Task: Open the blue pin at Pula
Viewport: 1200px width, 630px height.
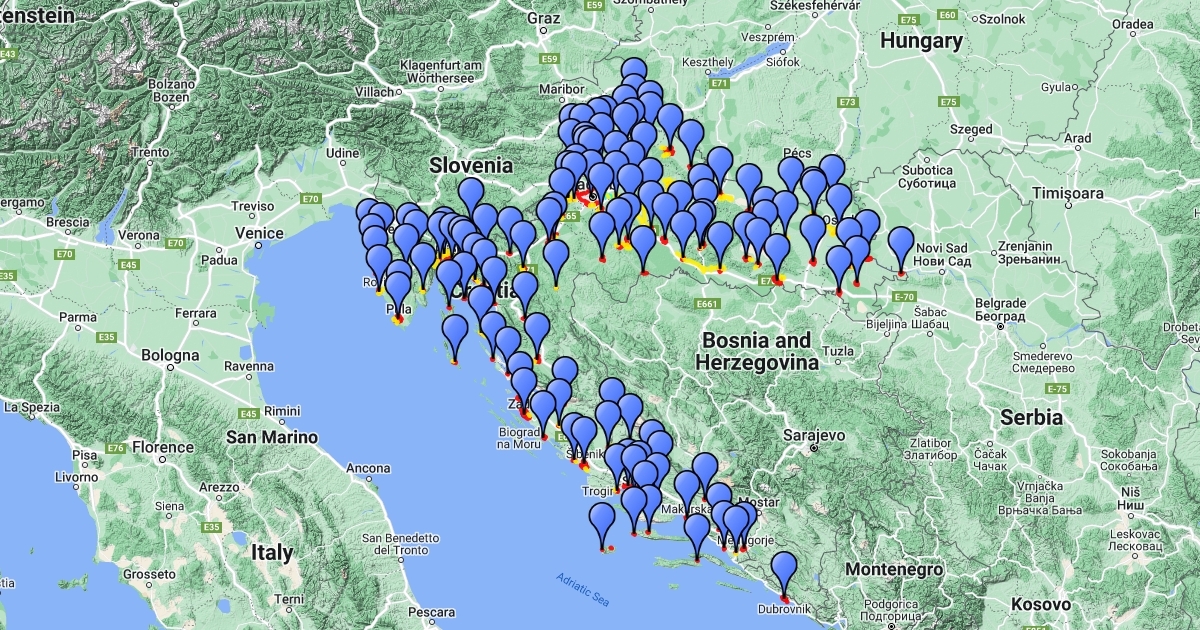Action: click(x=398, y=292)
